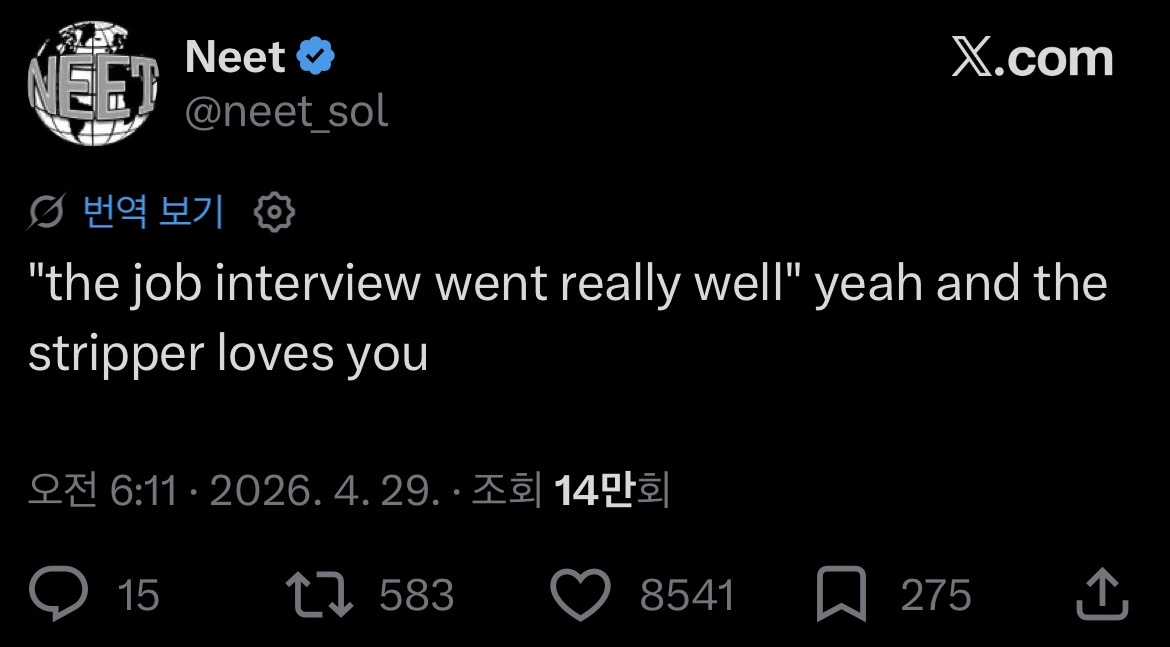The width and height of the screenshot is (1170, 647).
Task: Open translation settings gear icon
Action: 274,212
